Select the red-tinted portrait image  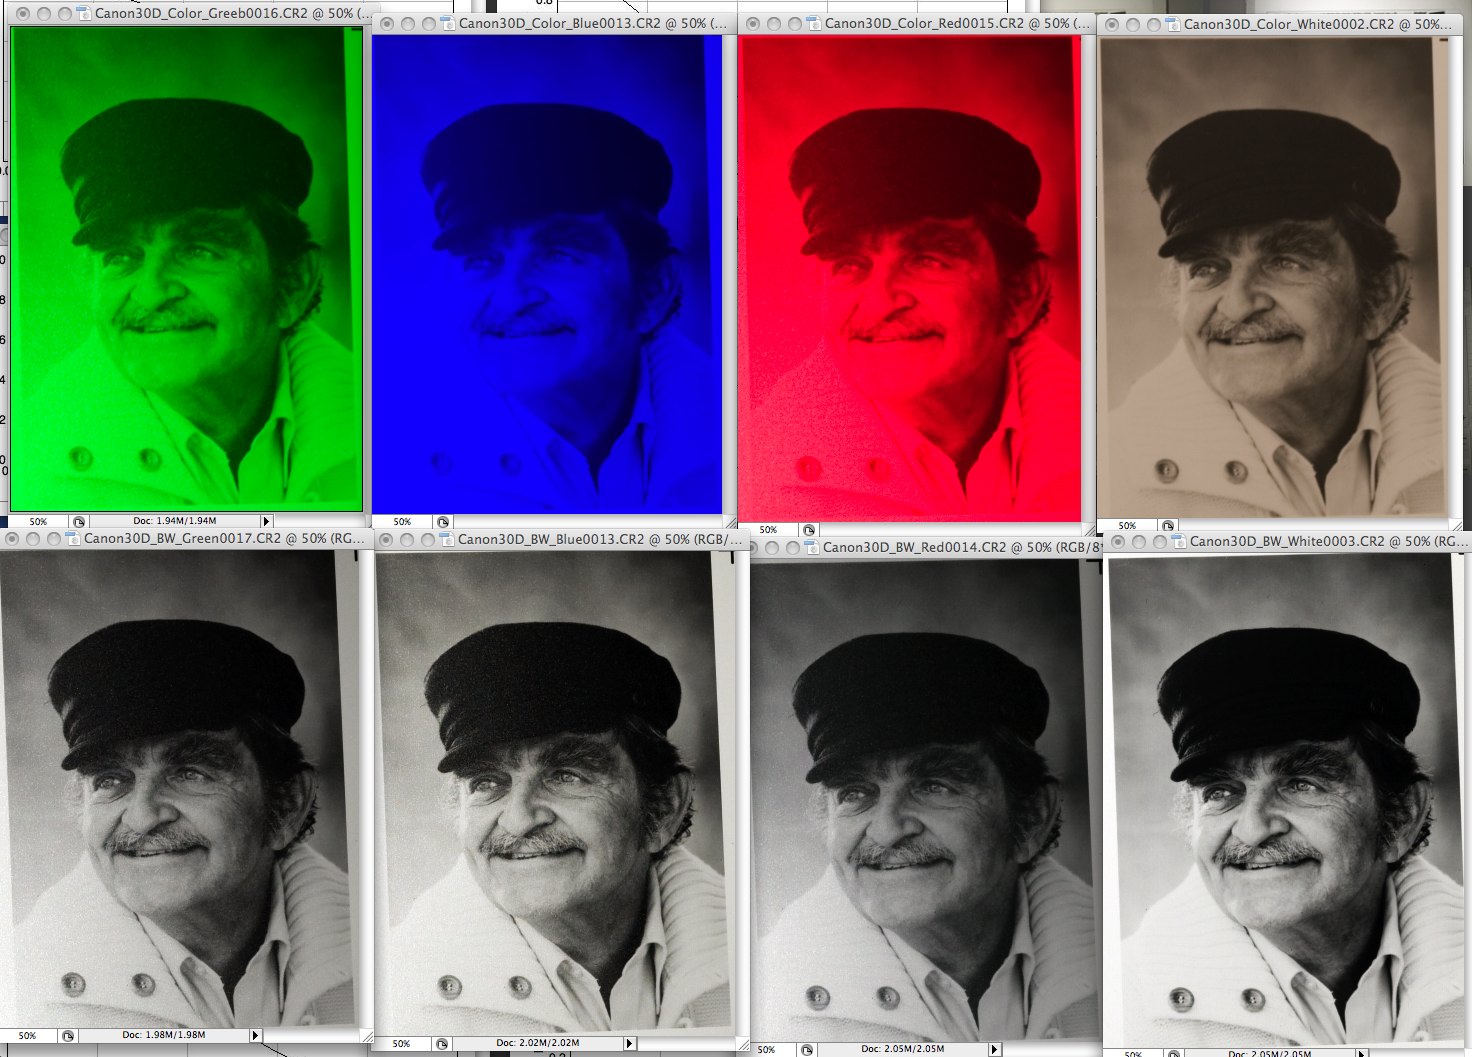pyautogui.click(x=910, y=280)
